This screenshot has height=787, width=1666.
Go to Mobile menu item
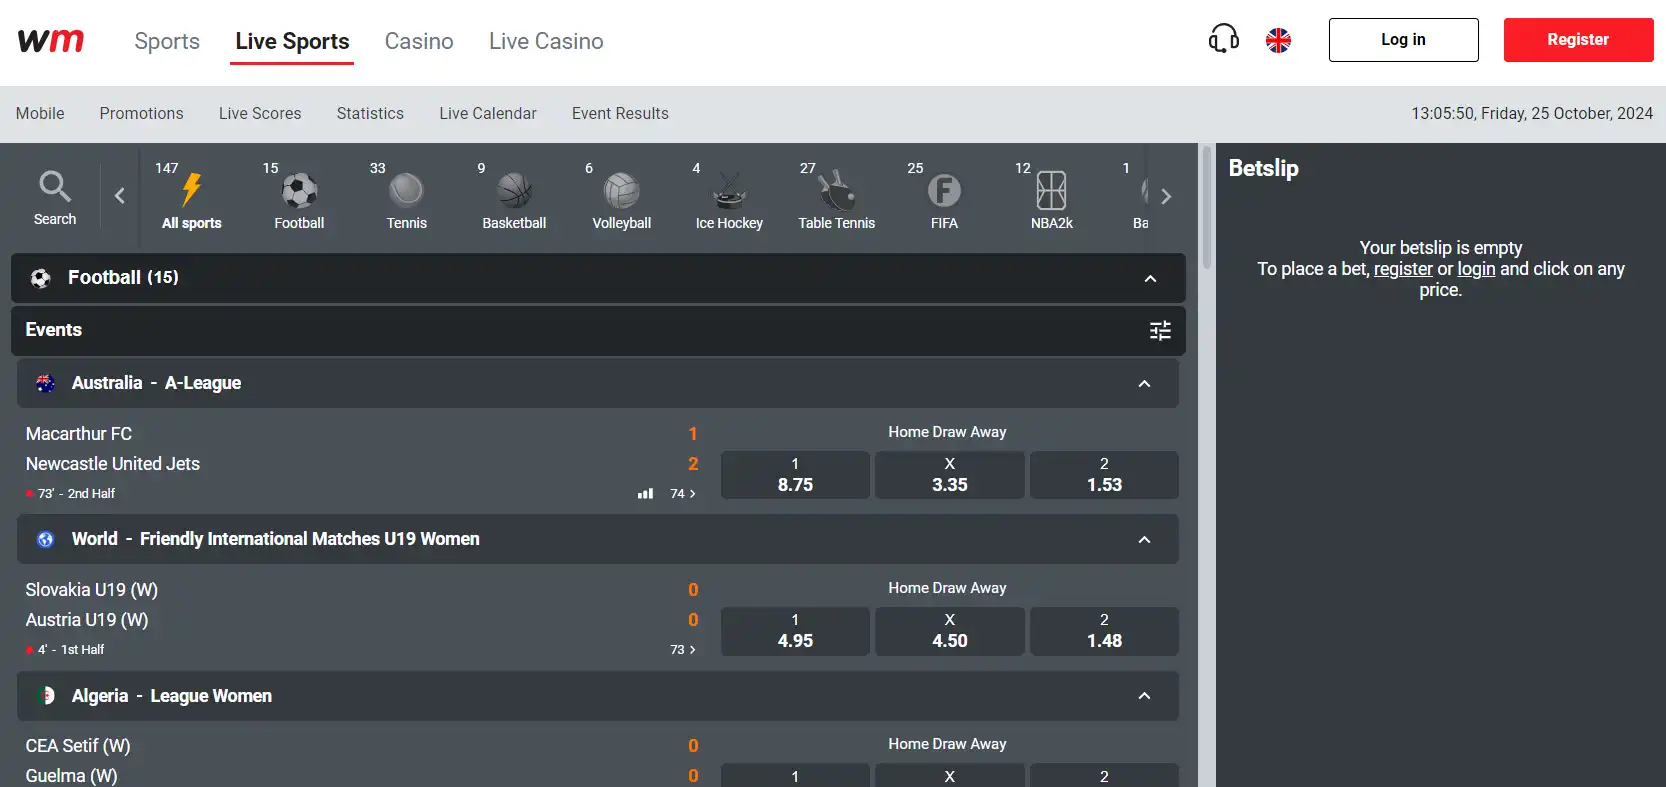click(40, 114)
